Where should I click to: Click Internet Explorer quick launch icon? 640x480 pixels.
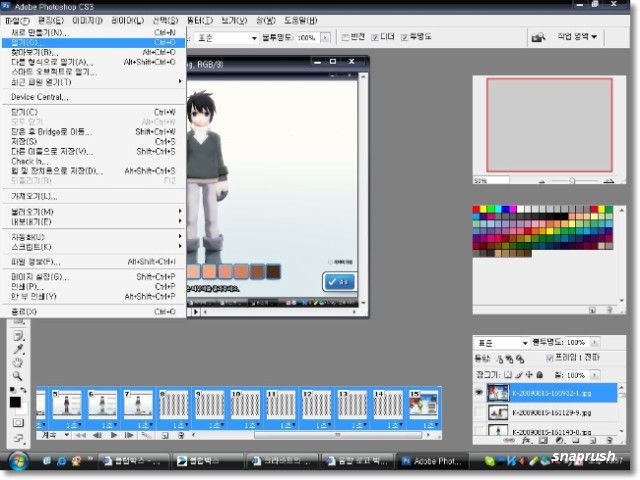[62, 461]
